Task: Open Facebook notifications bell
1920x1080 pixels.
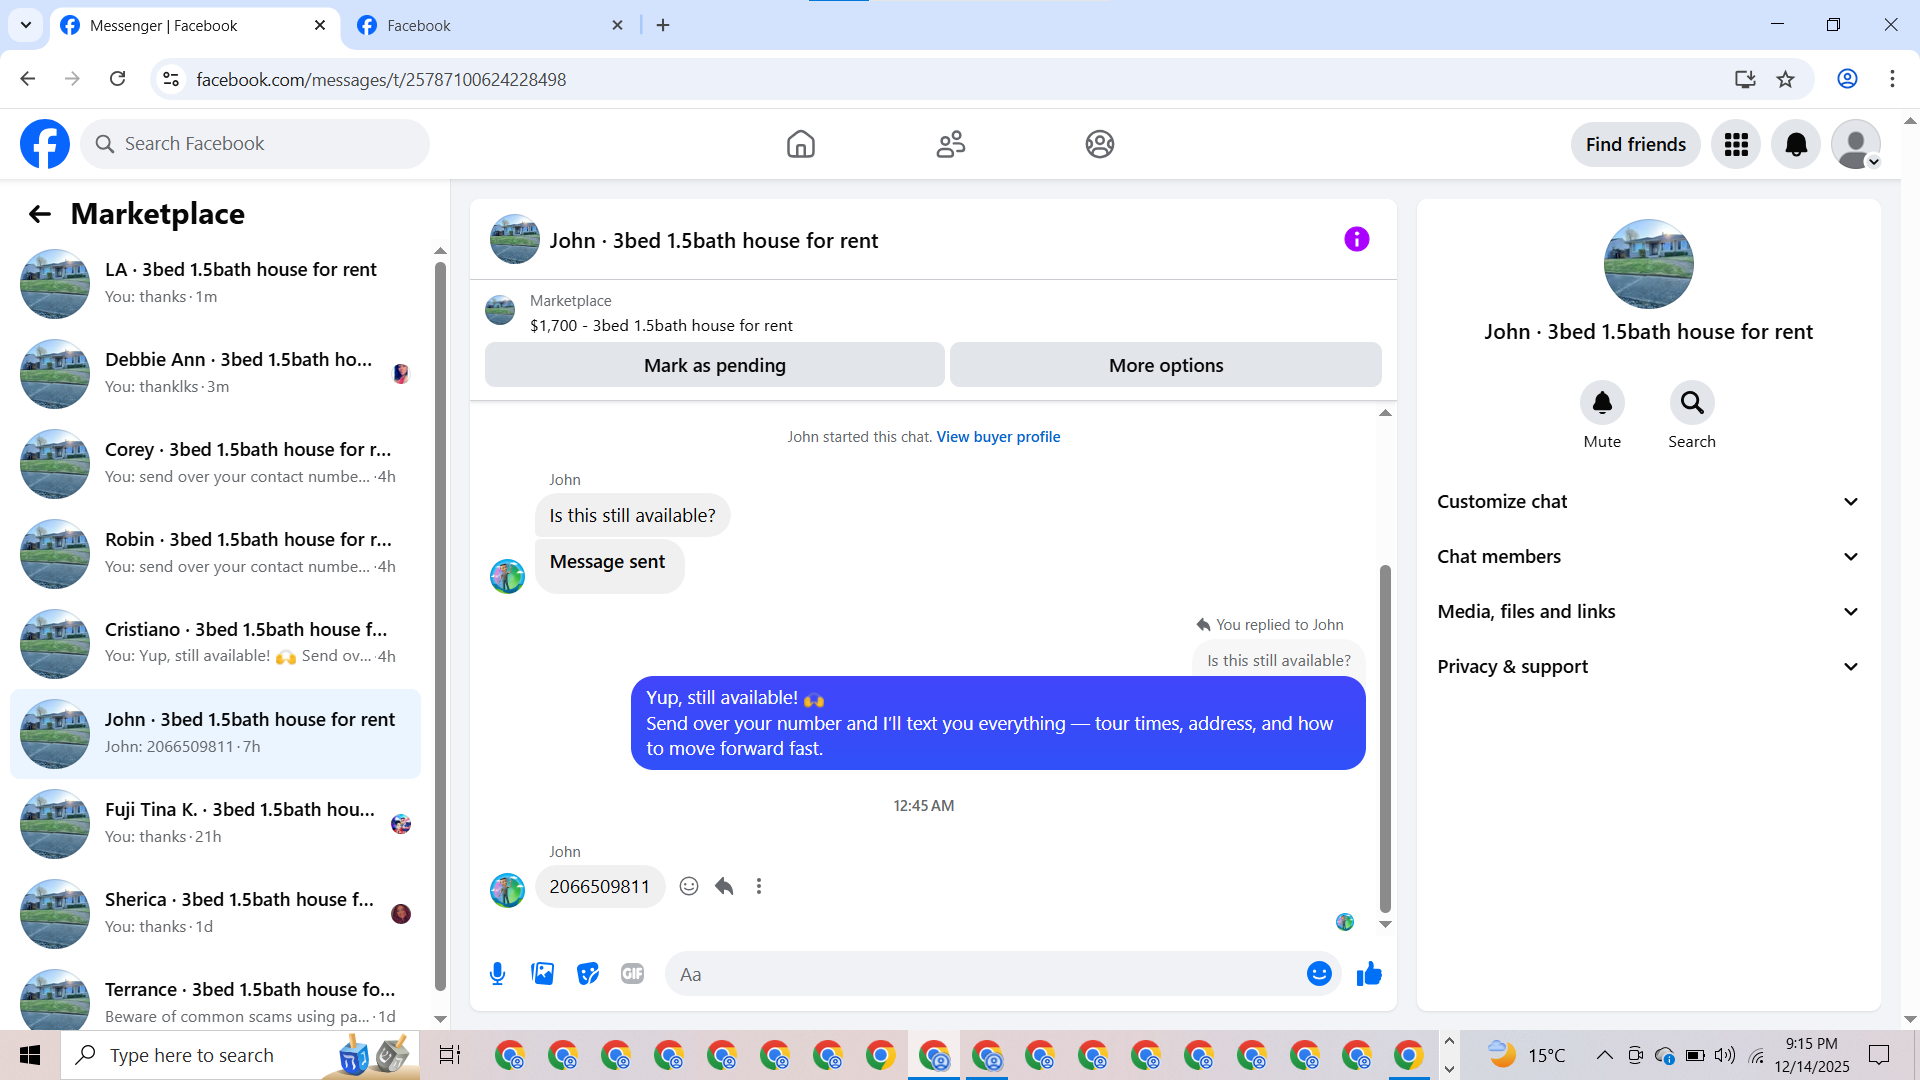Action: point(1796,145)
